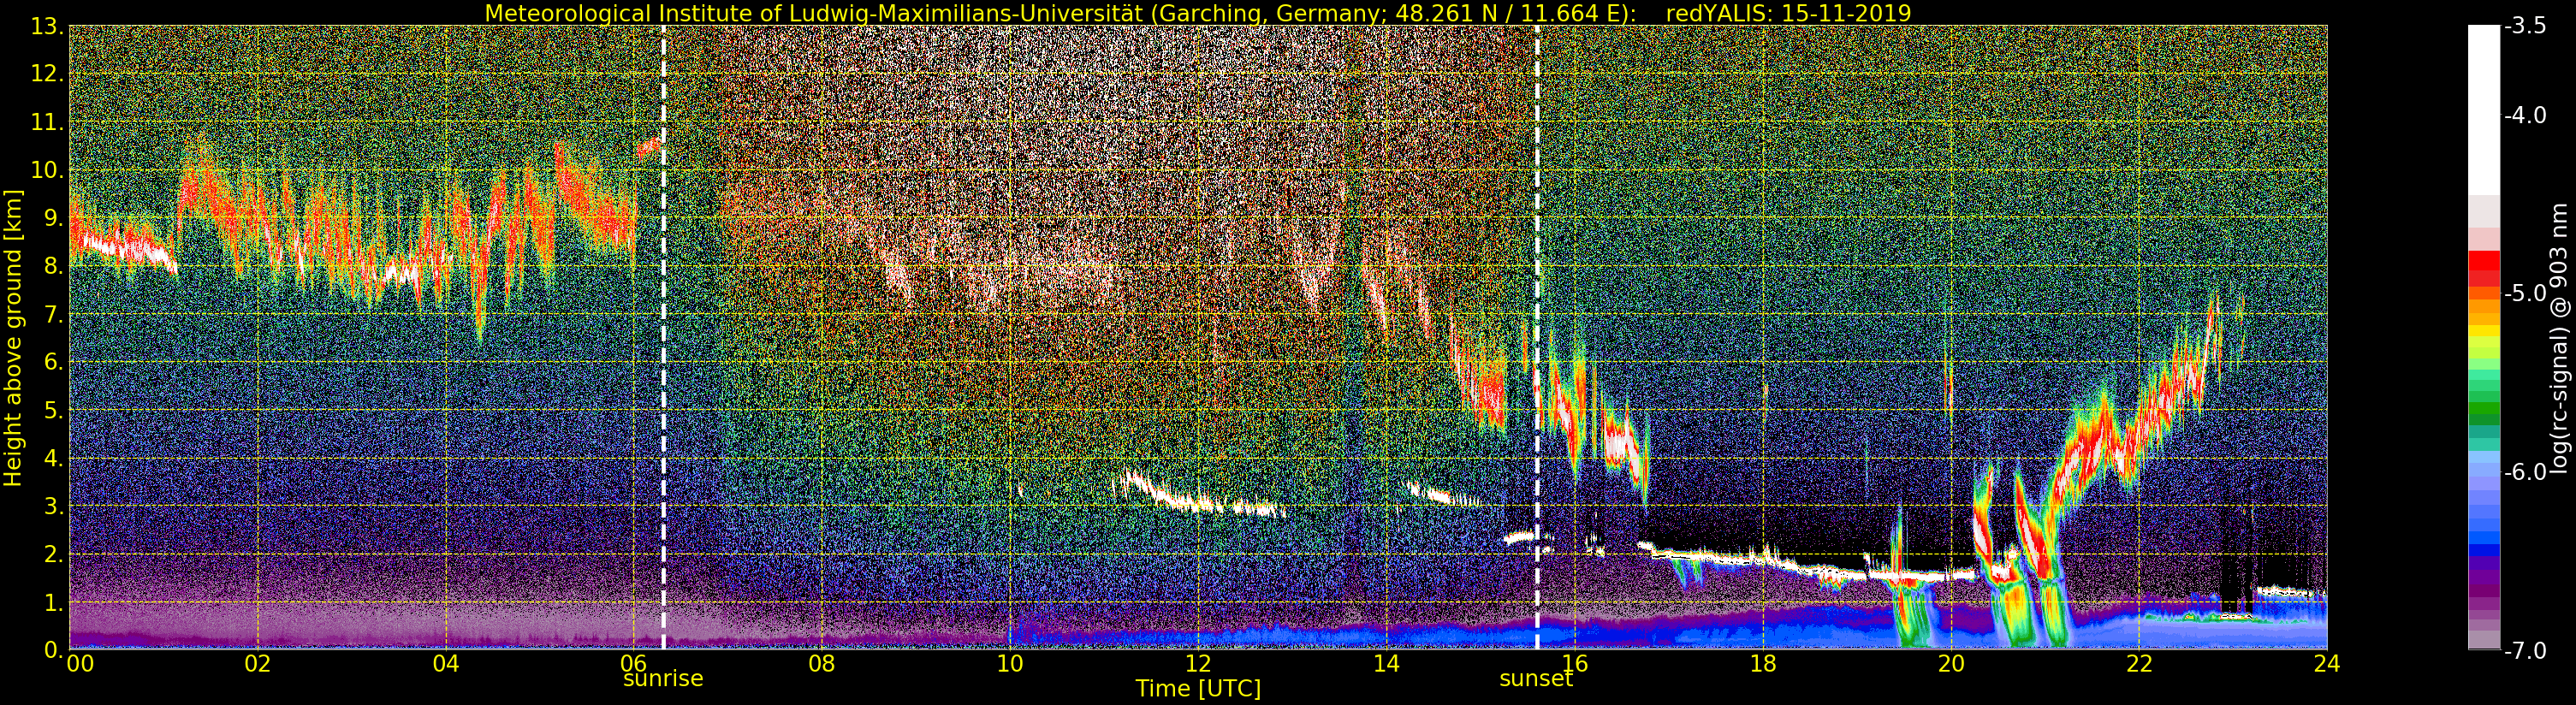Click the white top section of the colorbar
This screenshot has height=705, width=2576.
point(2484,110)
